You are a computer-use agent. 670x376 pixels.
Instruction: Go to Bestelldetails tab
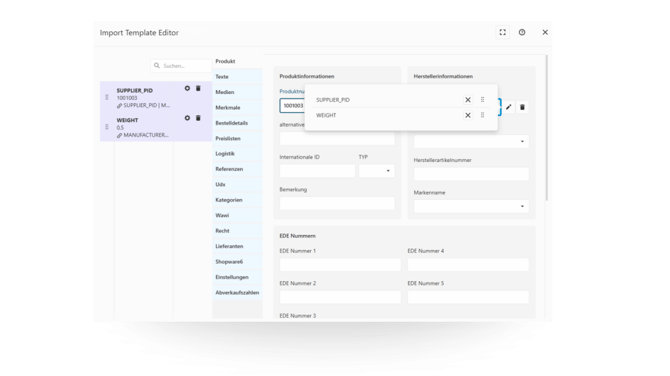pyautogui.click(x=238, y=123)
